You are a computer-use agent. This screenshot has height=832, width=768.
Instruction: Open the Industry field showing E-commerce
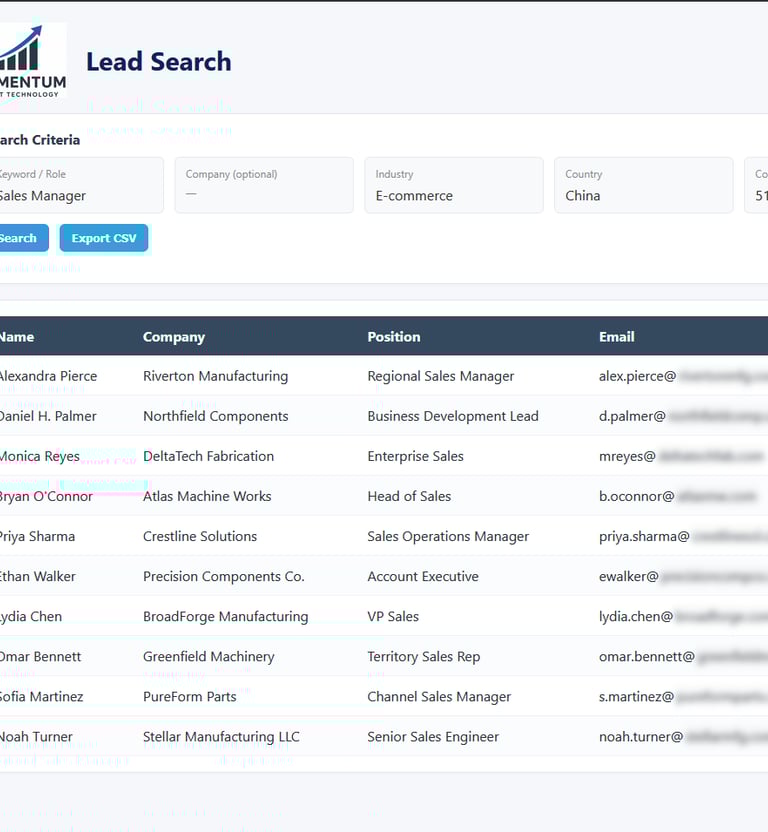[x=454, y=185]
